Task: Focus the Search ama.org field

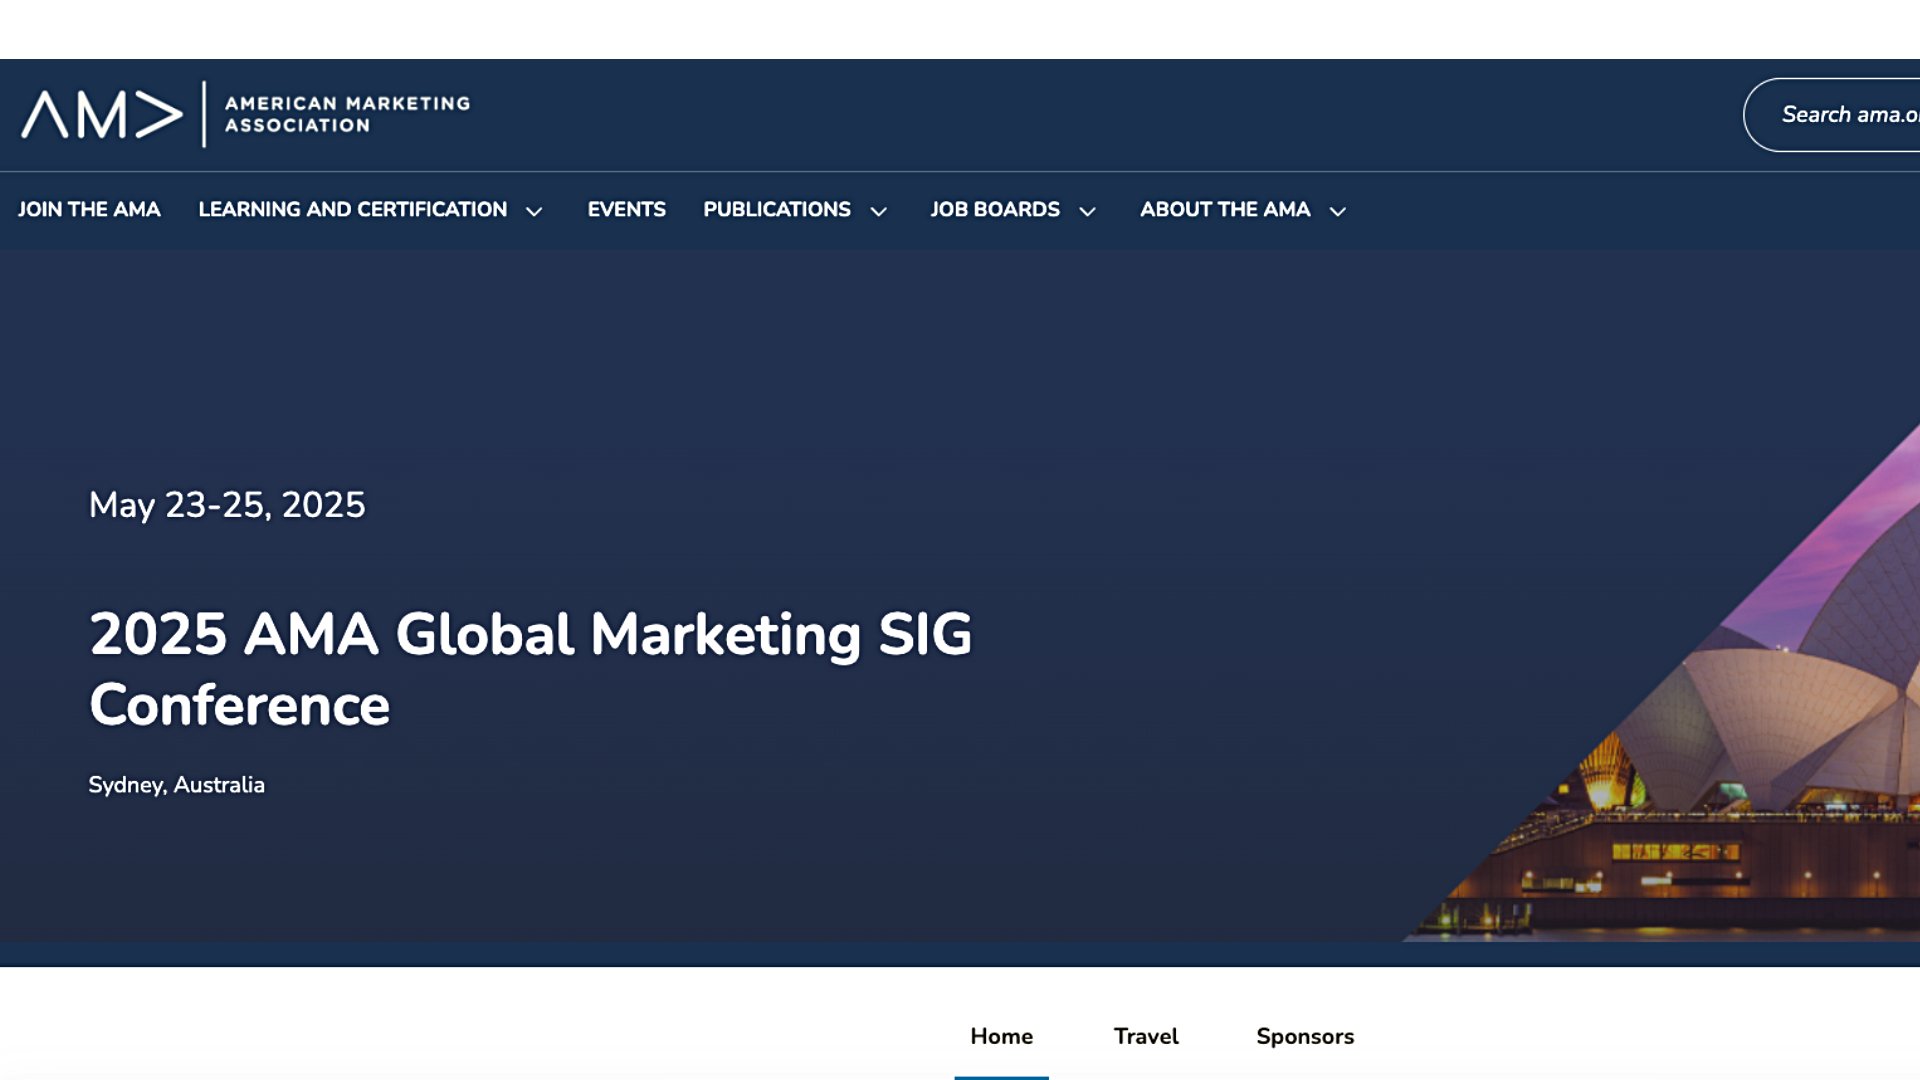Action: 1832,115
